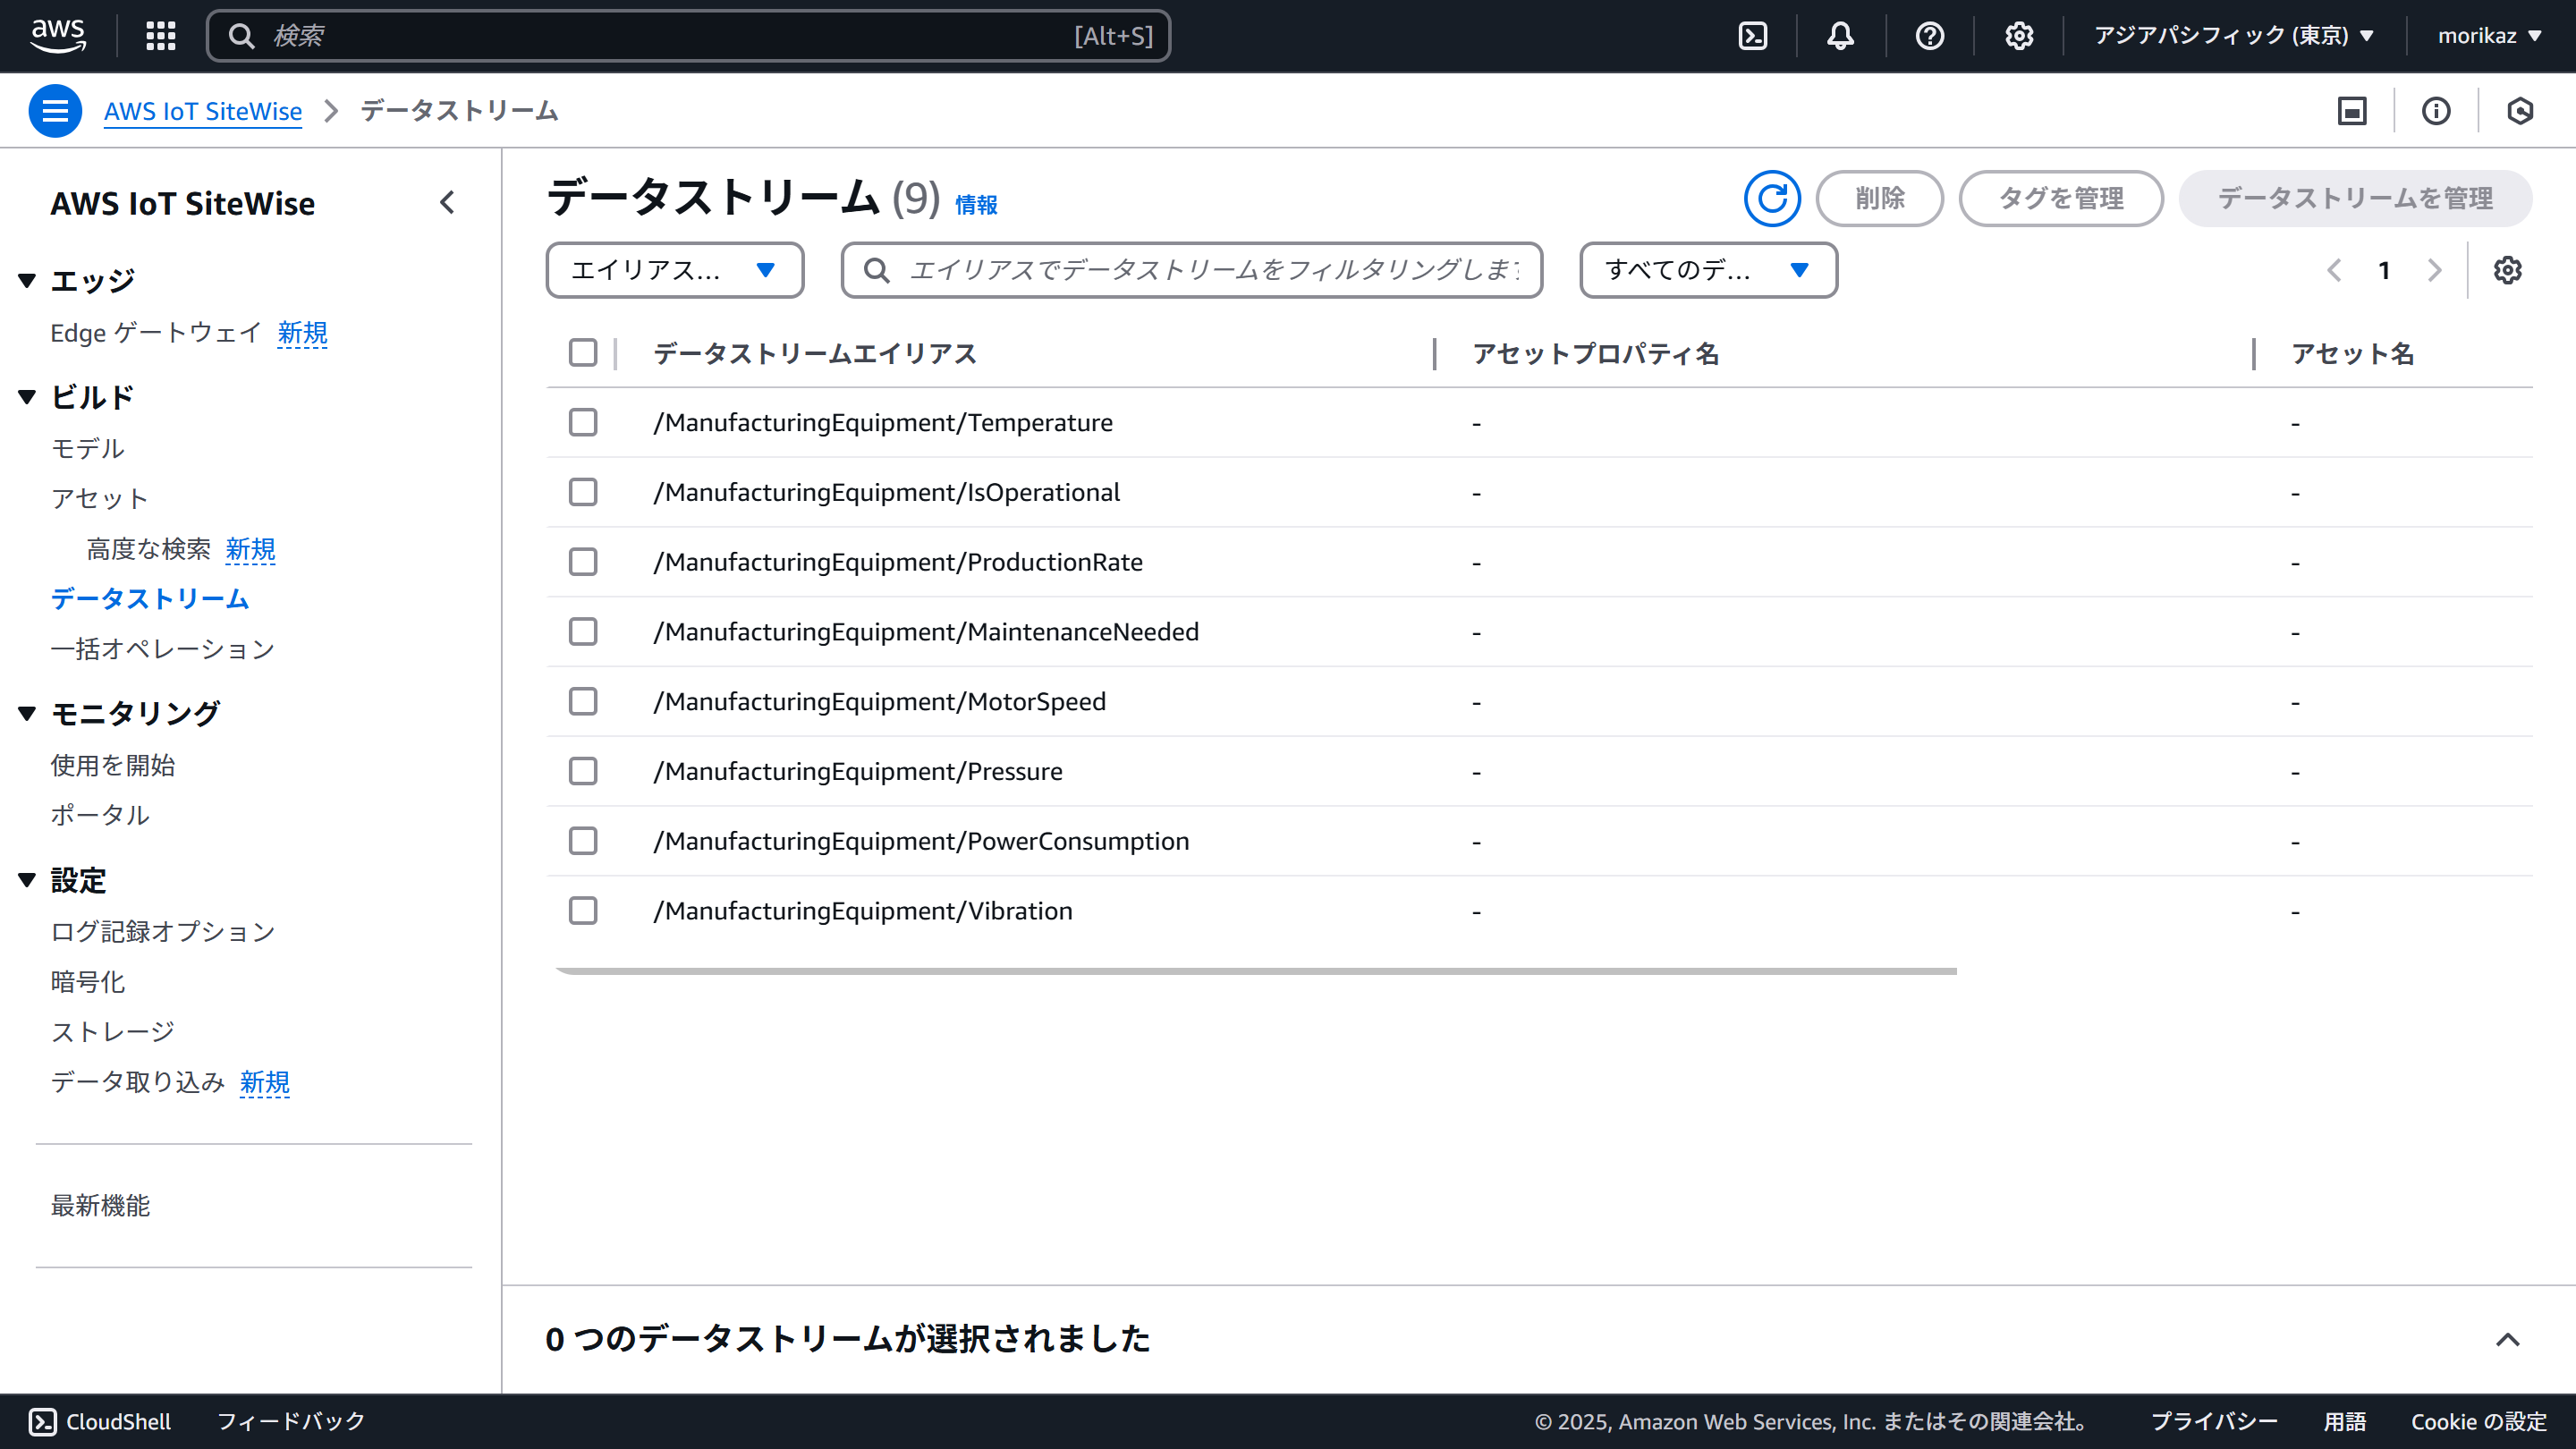Toggle the side navigation hamburger icon
Viewport: 2576px width, 1449px height.
point(55,111)
